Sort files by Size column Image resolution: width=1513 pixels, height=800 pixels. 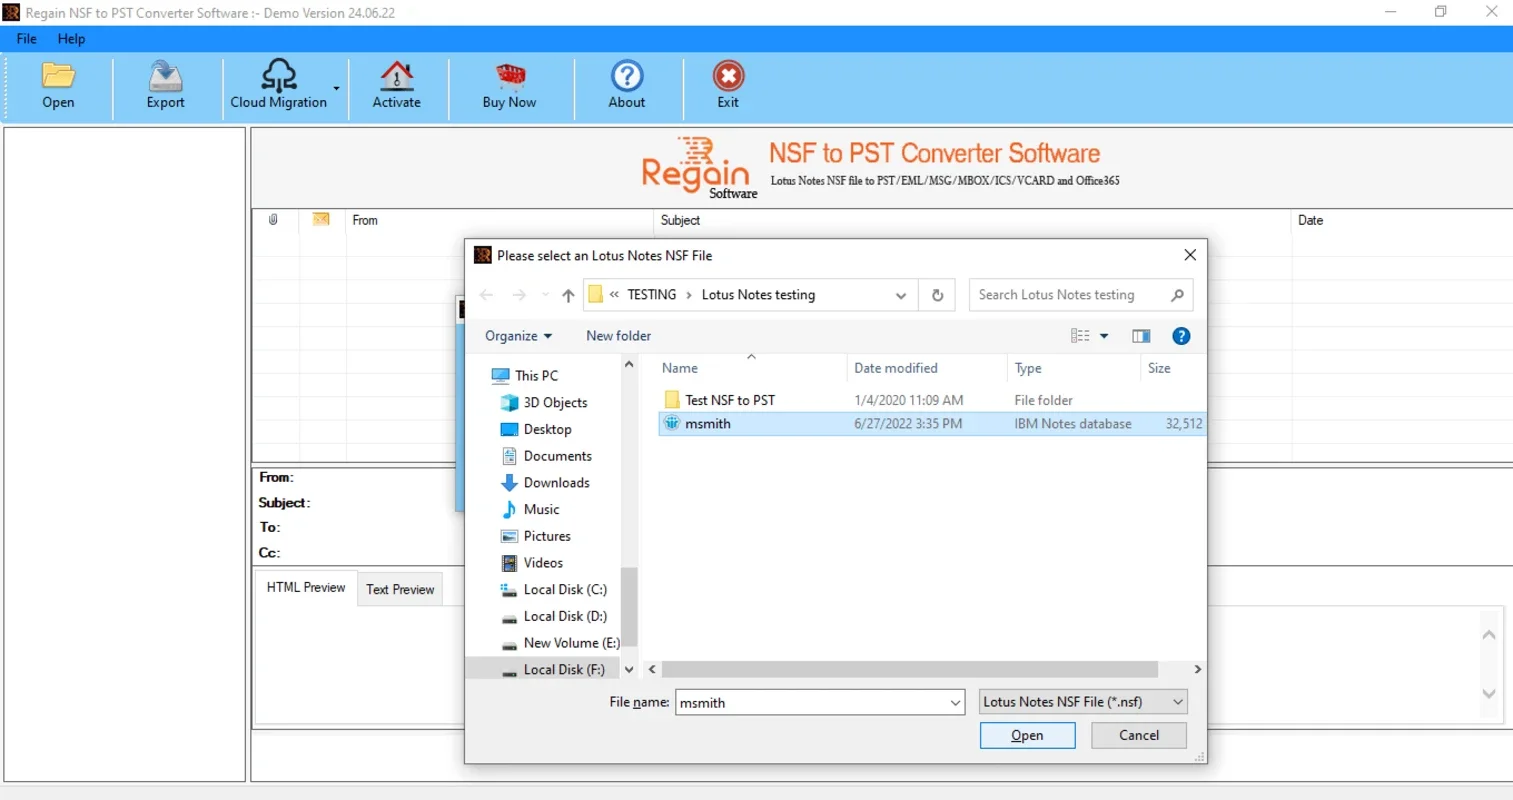point(1159,368)
